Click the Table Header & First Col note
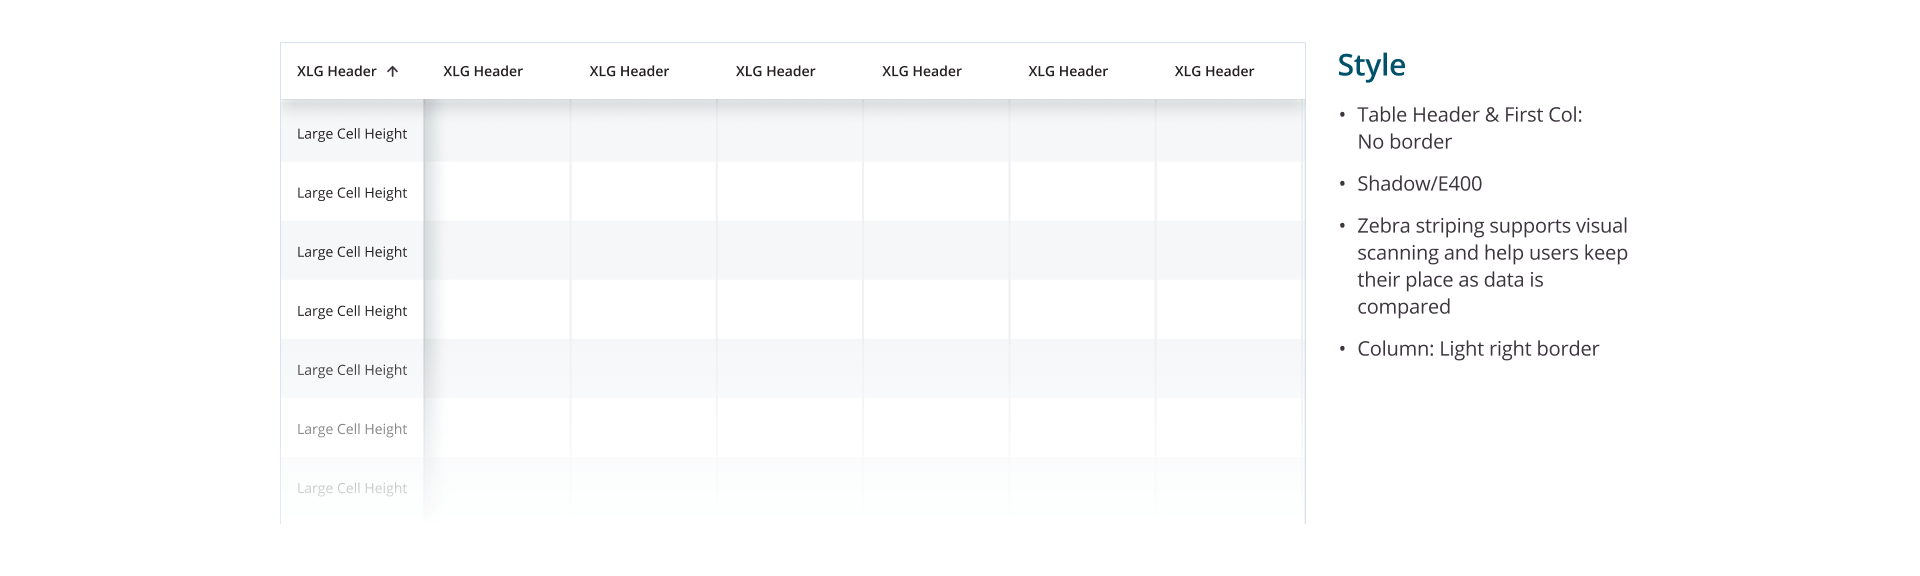Screen dimensions: 1920x576 click(x=1469, y=128)
